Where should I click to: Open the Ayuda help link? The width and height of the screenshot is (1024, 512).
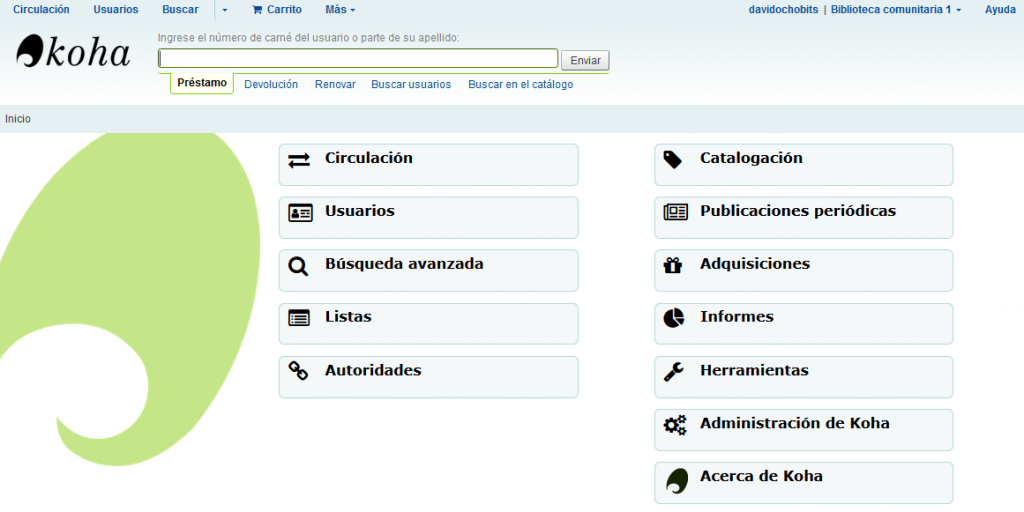(x=1000, y=10)
